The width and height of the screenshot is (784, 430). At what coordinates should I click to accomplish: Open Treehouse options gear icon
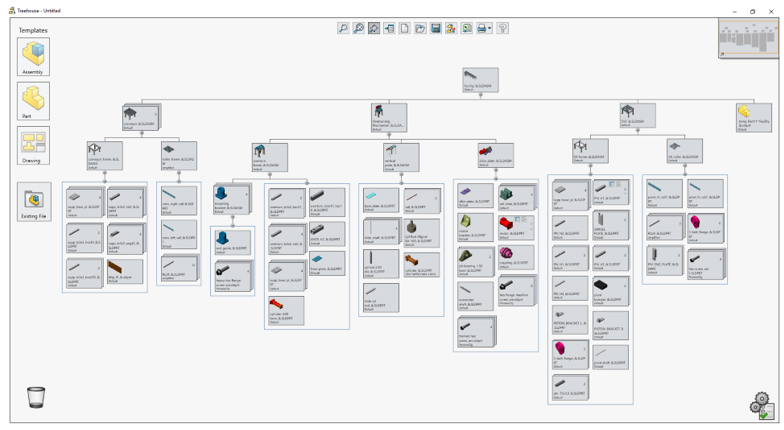(762, 403)
